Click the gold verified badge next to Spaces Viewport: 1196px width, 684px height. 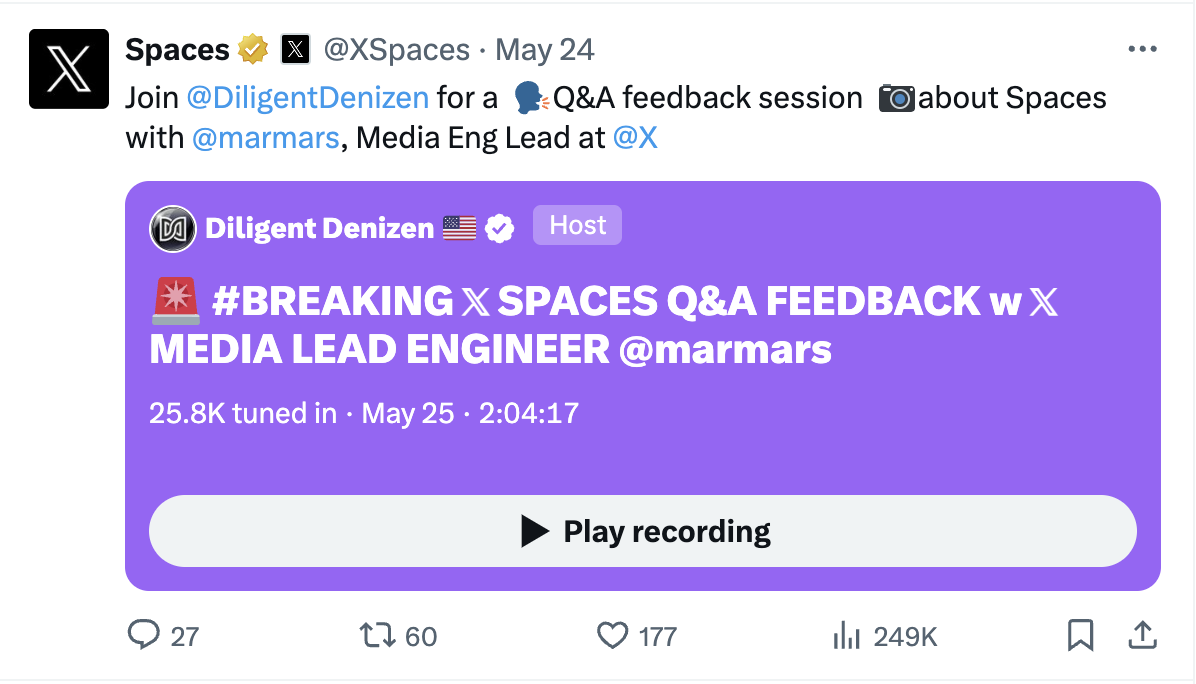pyautogui.click(x=252, y=48)
